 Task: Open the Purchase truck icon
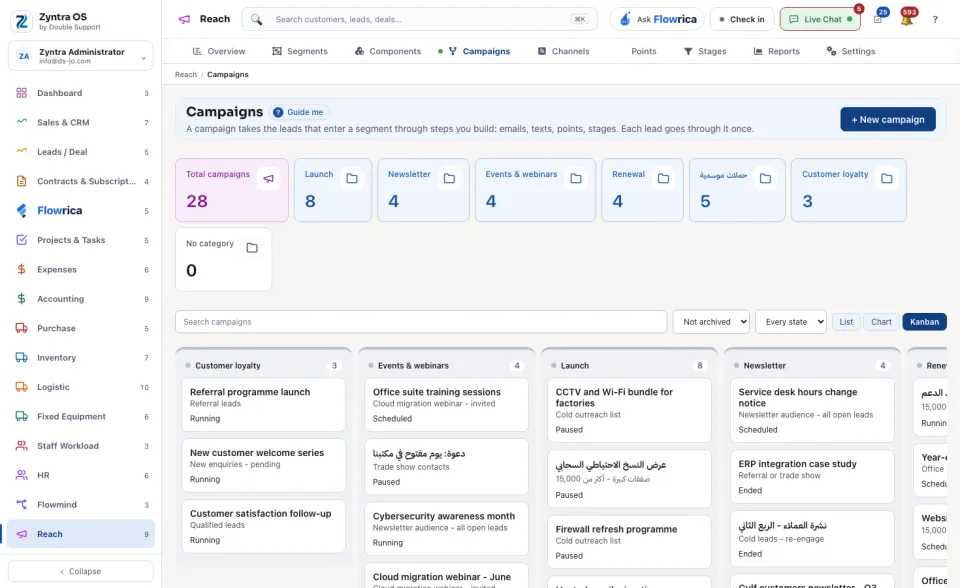pyautogui.click(x=21, y=328)
